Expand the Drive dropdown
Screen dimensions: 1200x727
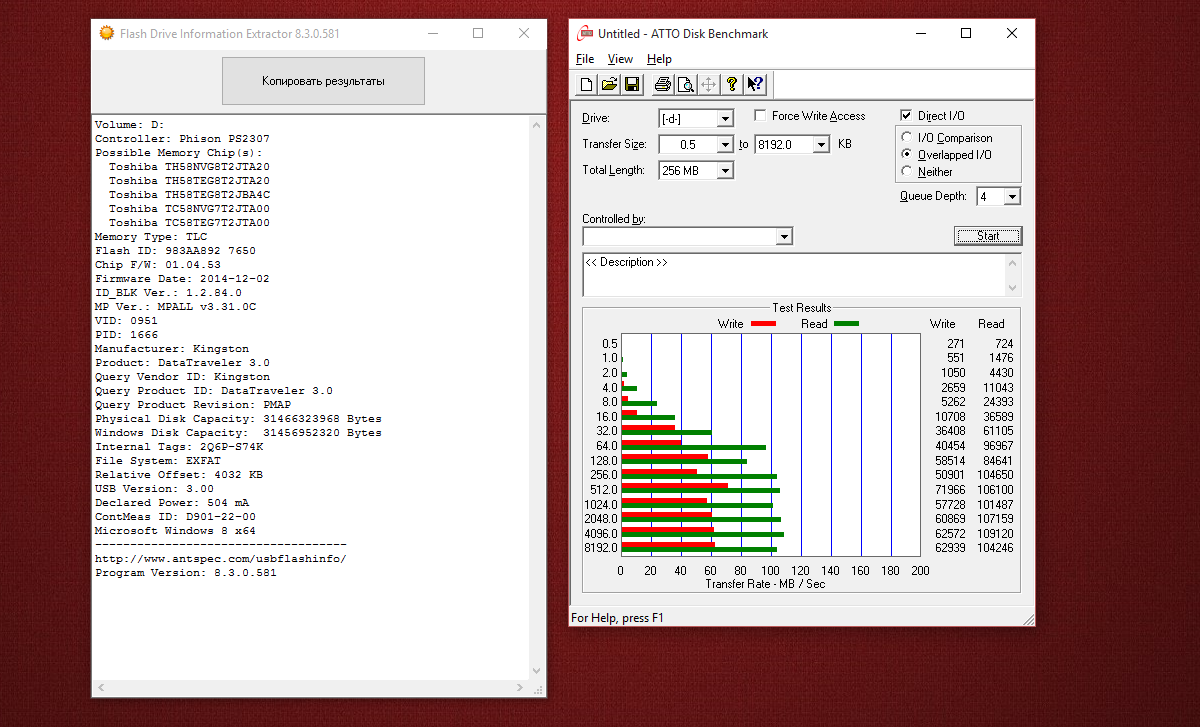pos(725,119)
